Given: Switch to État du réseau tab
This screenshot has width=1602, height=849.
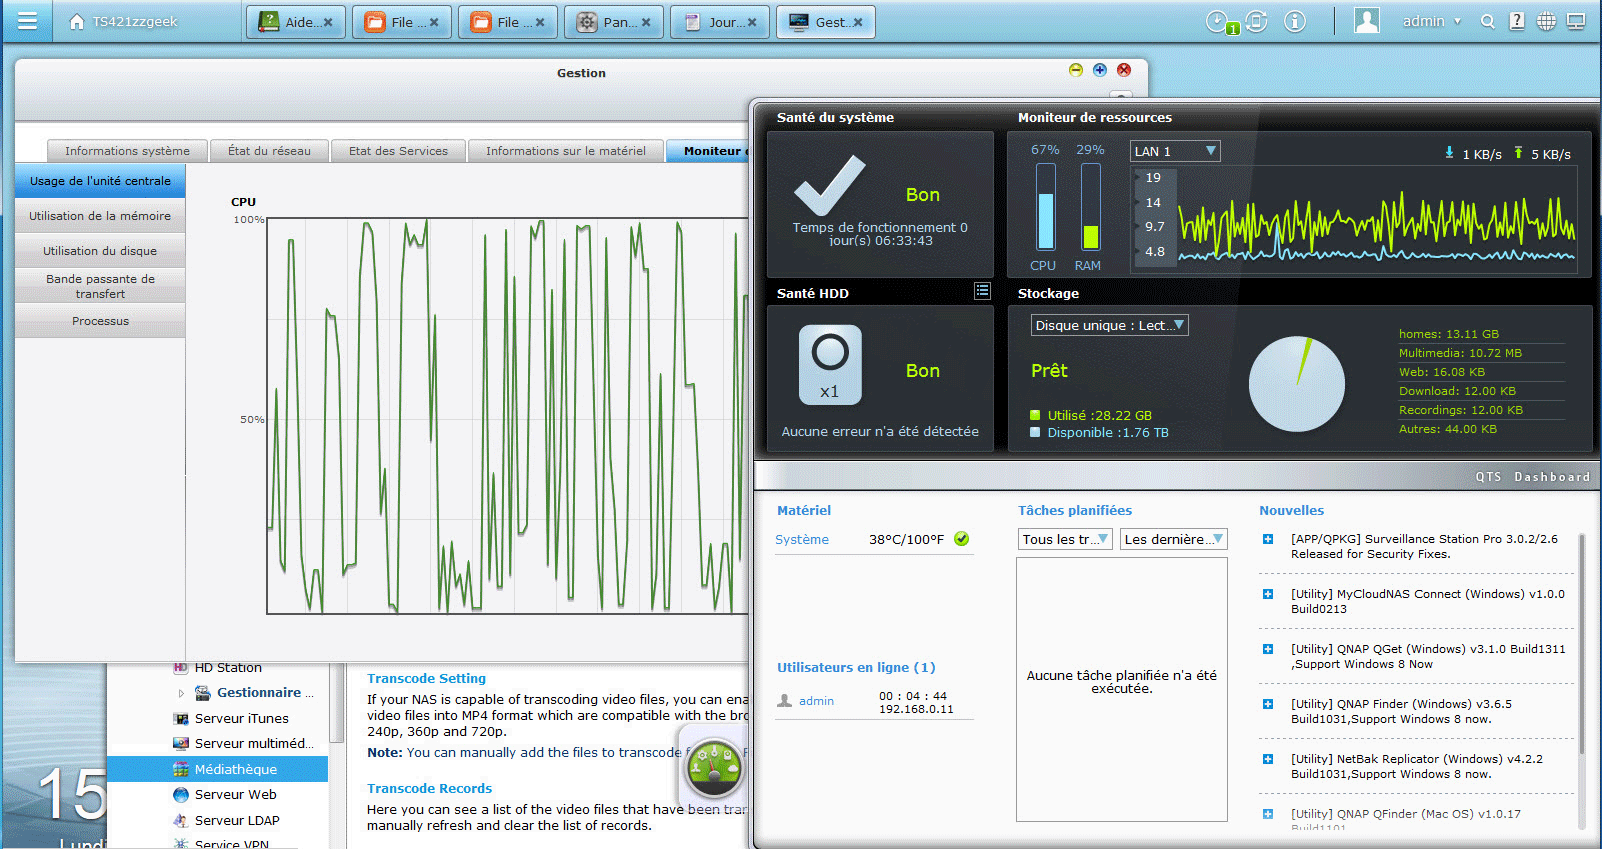Looking at the screenshot, I should click(x=269, y=151).
